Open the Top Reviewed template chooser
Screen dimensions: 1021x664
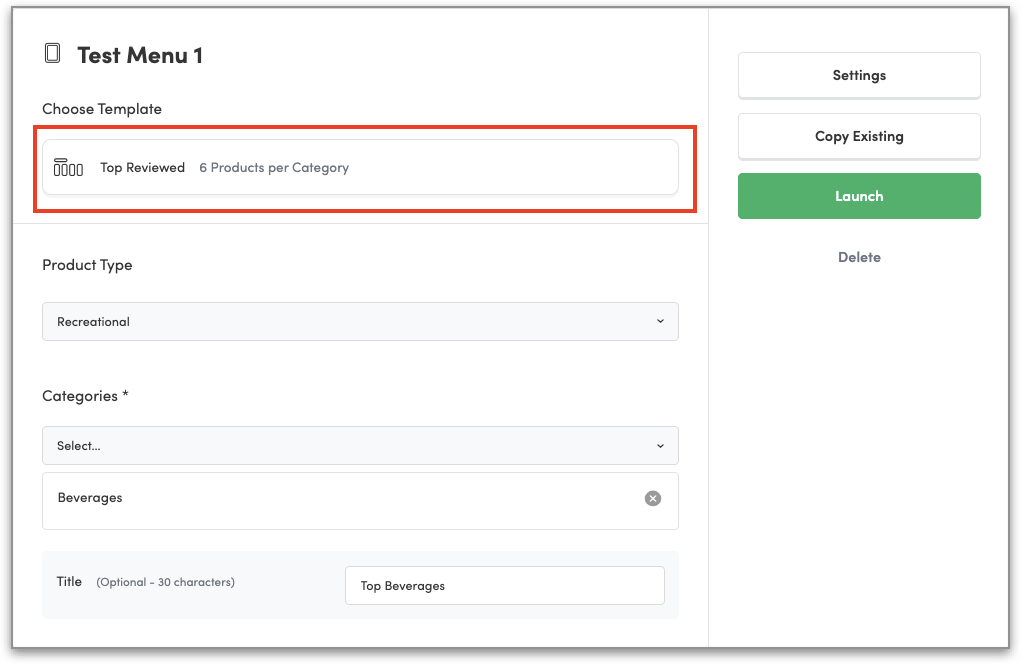pos(360,168)
